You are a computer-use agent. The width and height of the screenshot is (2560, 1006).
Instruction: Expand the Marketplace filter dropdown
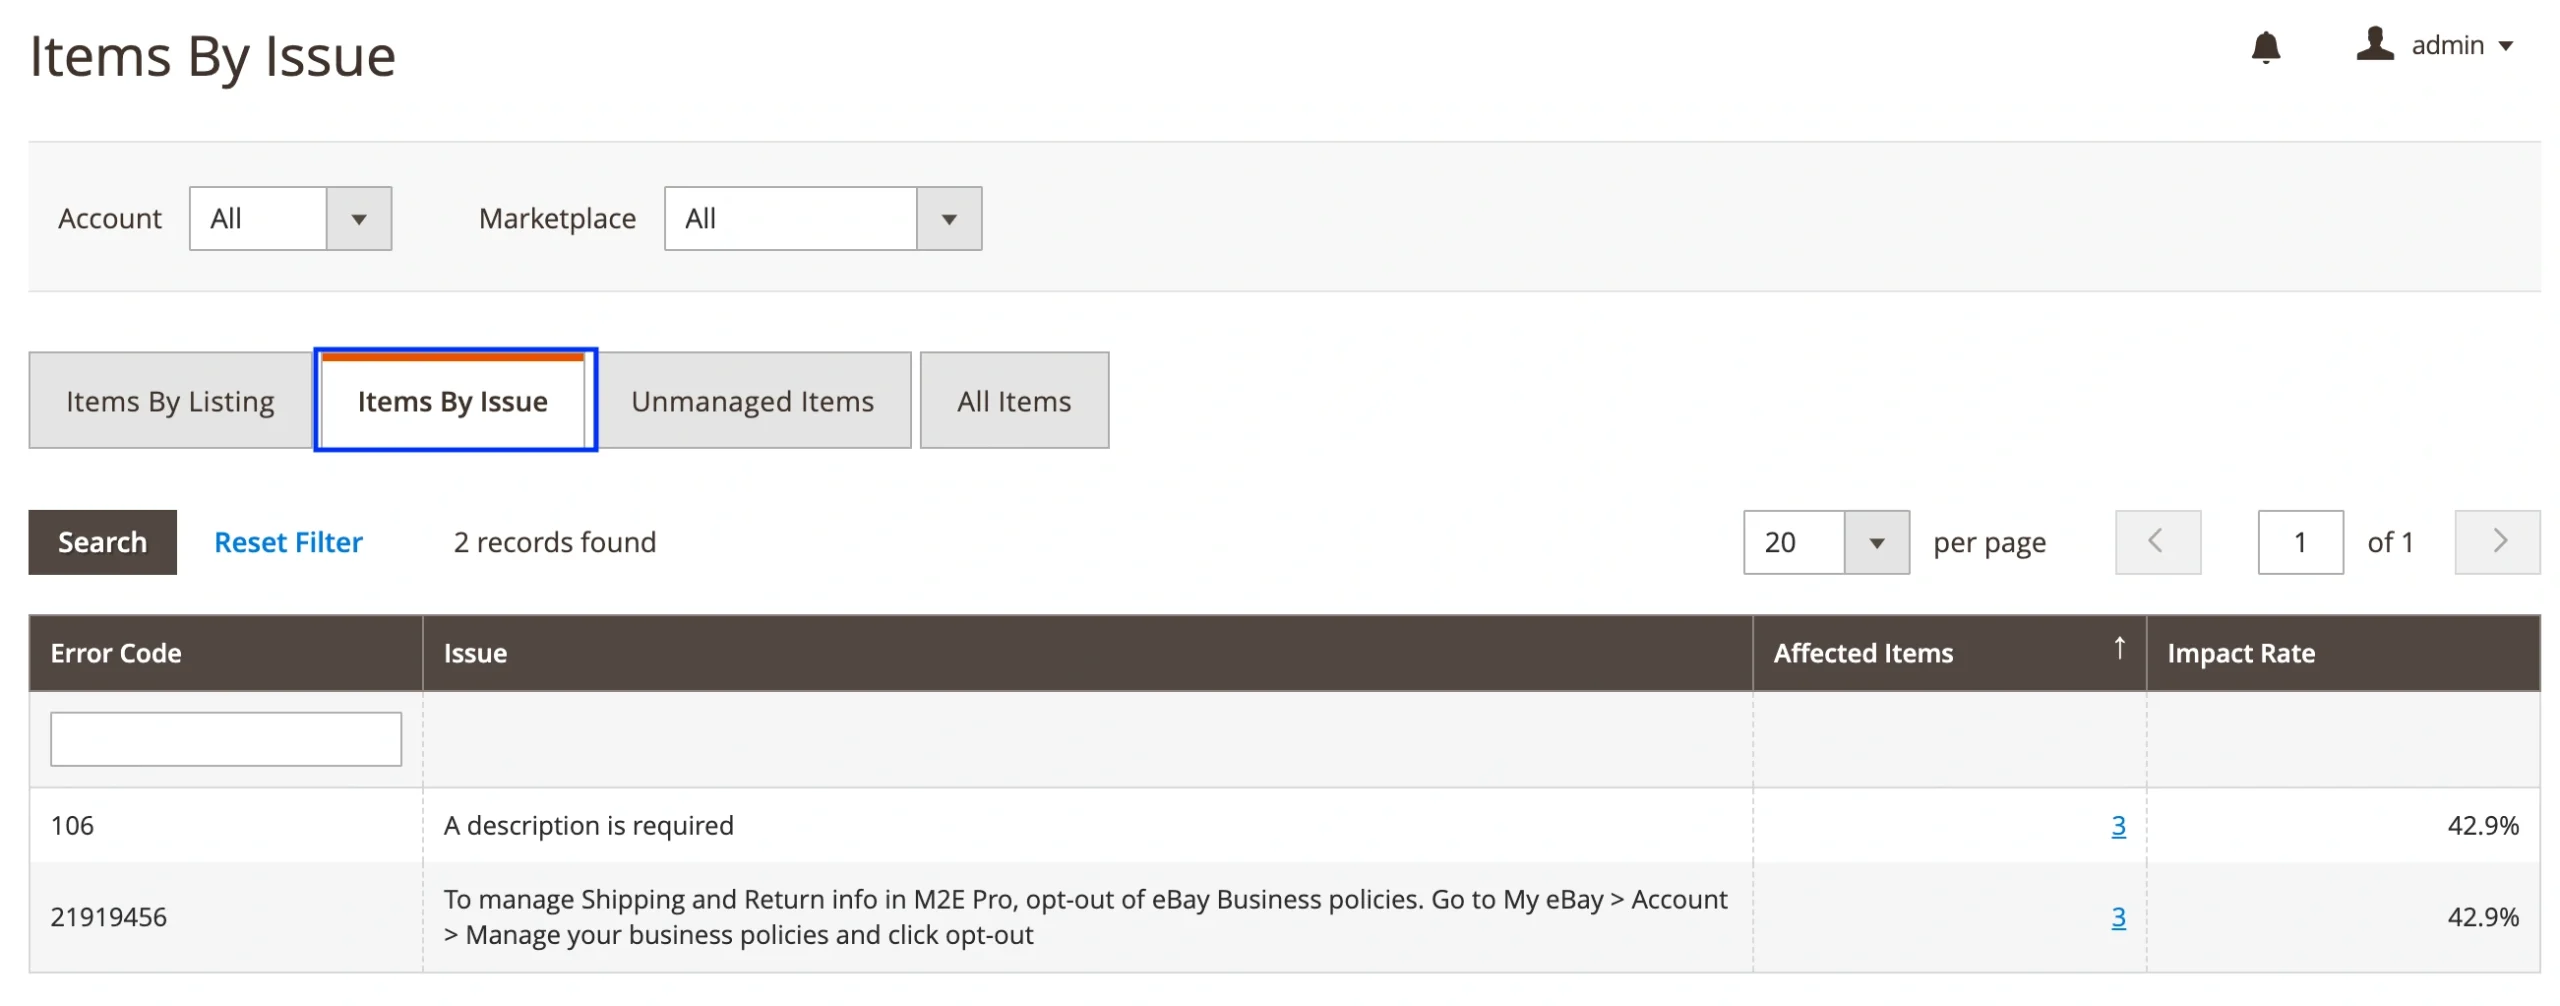[948, 218]
